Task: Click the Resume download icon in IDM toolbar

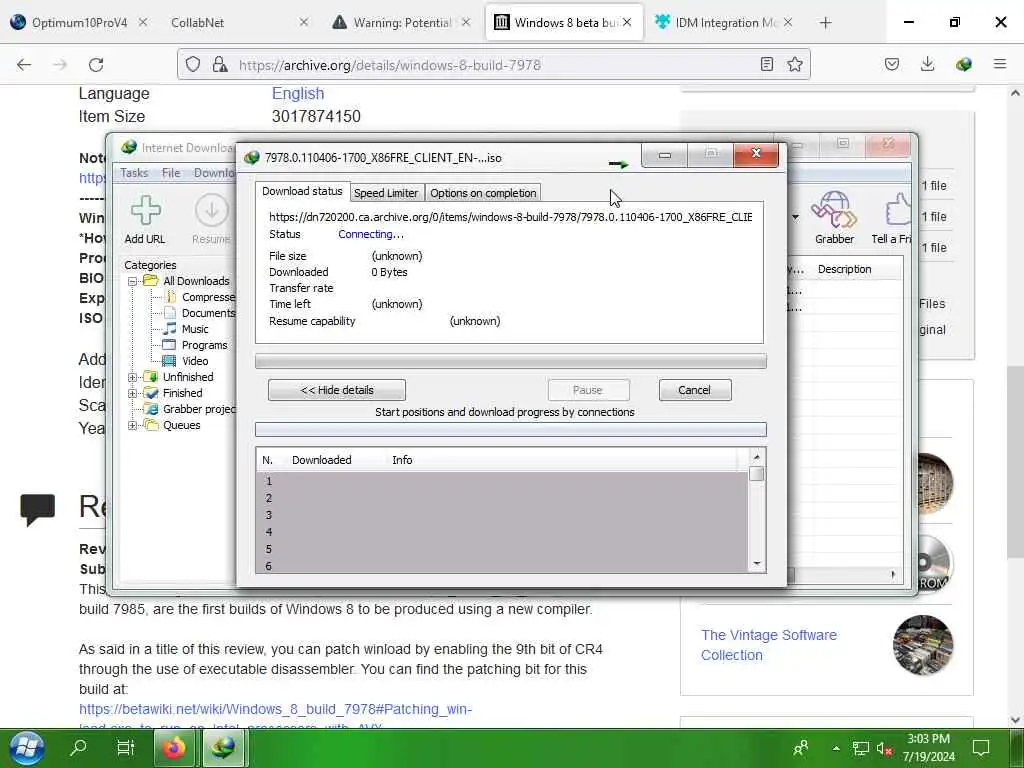Action: [212, 210]
